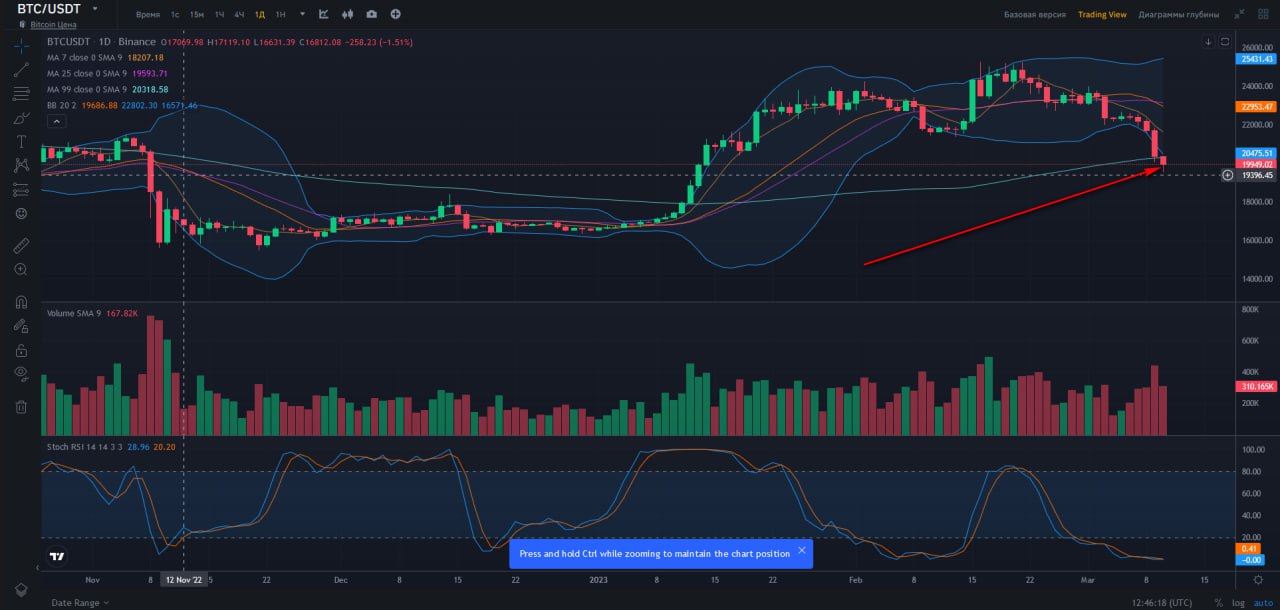Click the BTCUSDT 1D Binance legend title
The height and width of the screenshot is (610, 1280).
pyautogui.click(x=102, y=42)
